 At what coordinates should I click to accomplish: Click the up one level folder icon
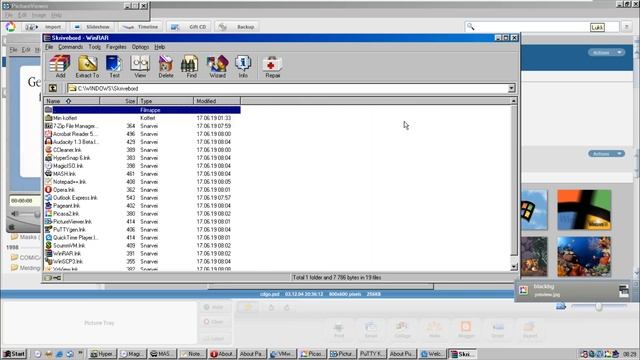pos(53,88)
